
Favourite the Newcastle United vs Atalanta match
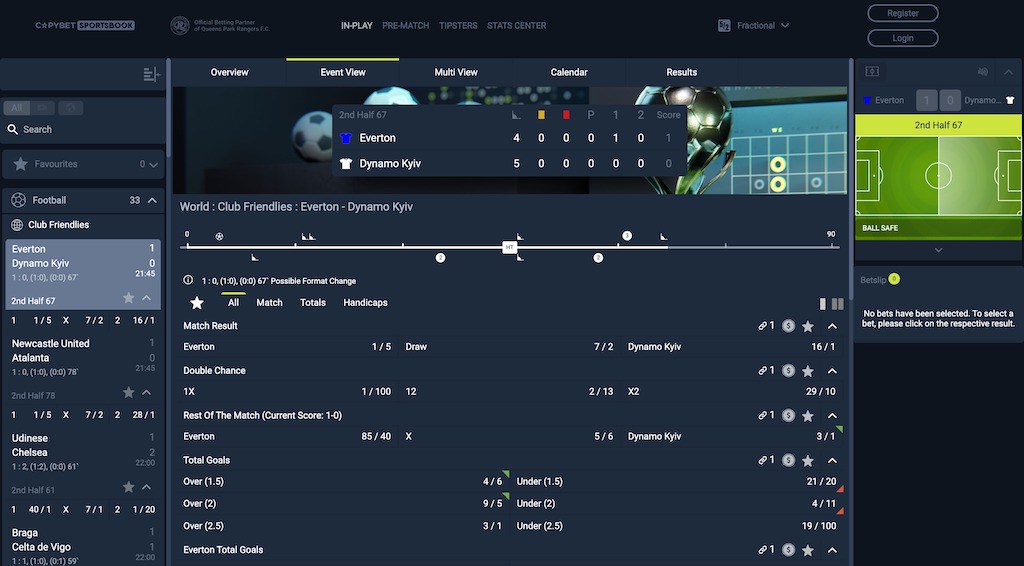(x=129, y=393)
